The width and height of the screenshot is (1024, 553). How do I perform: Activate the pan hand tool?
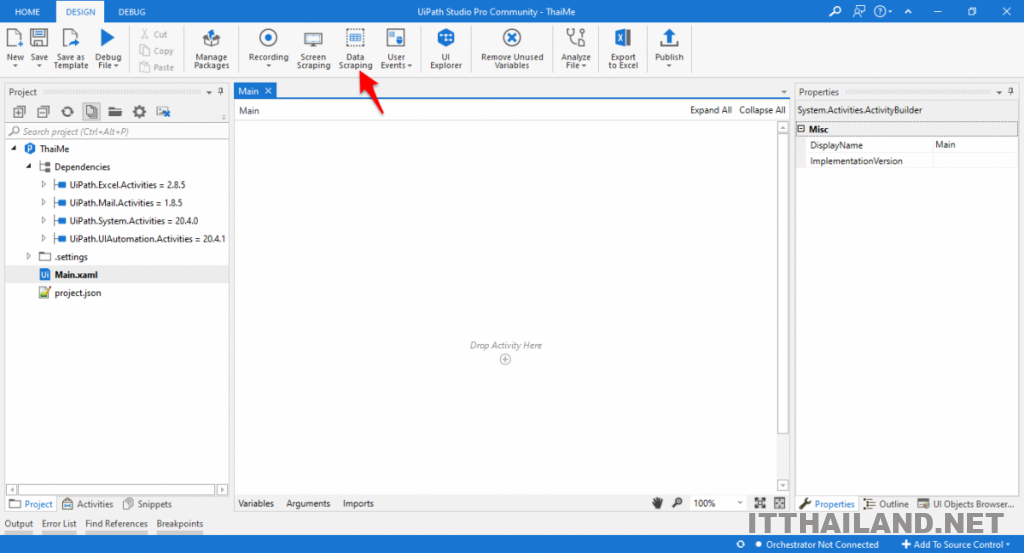(658, 503)
